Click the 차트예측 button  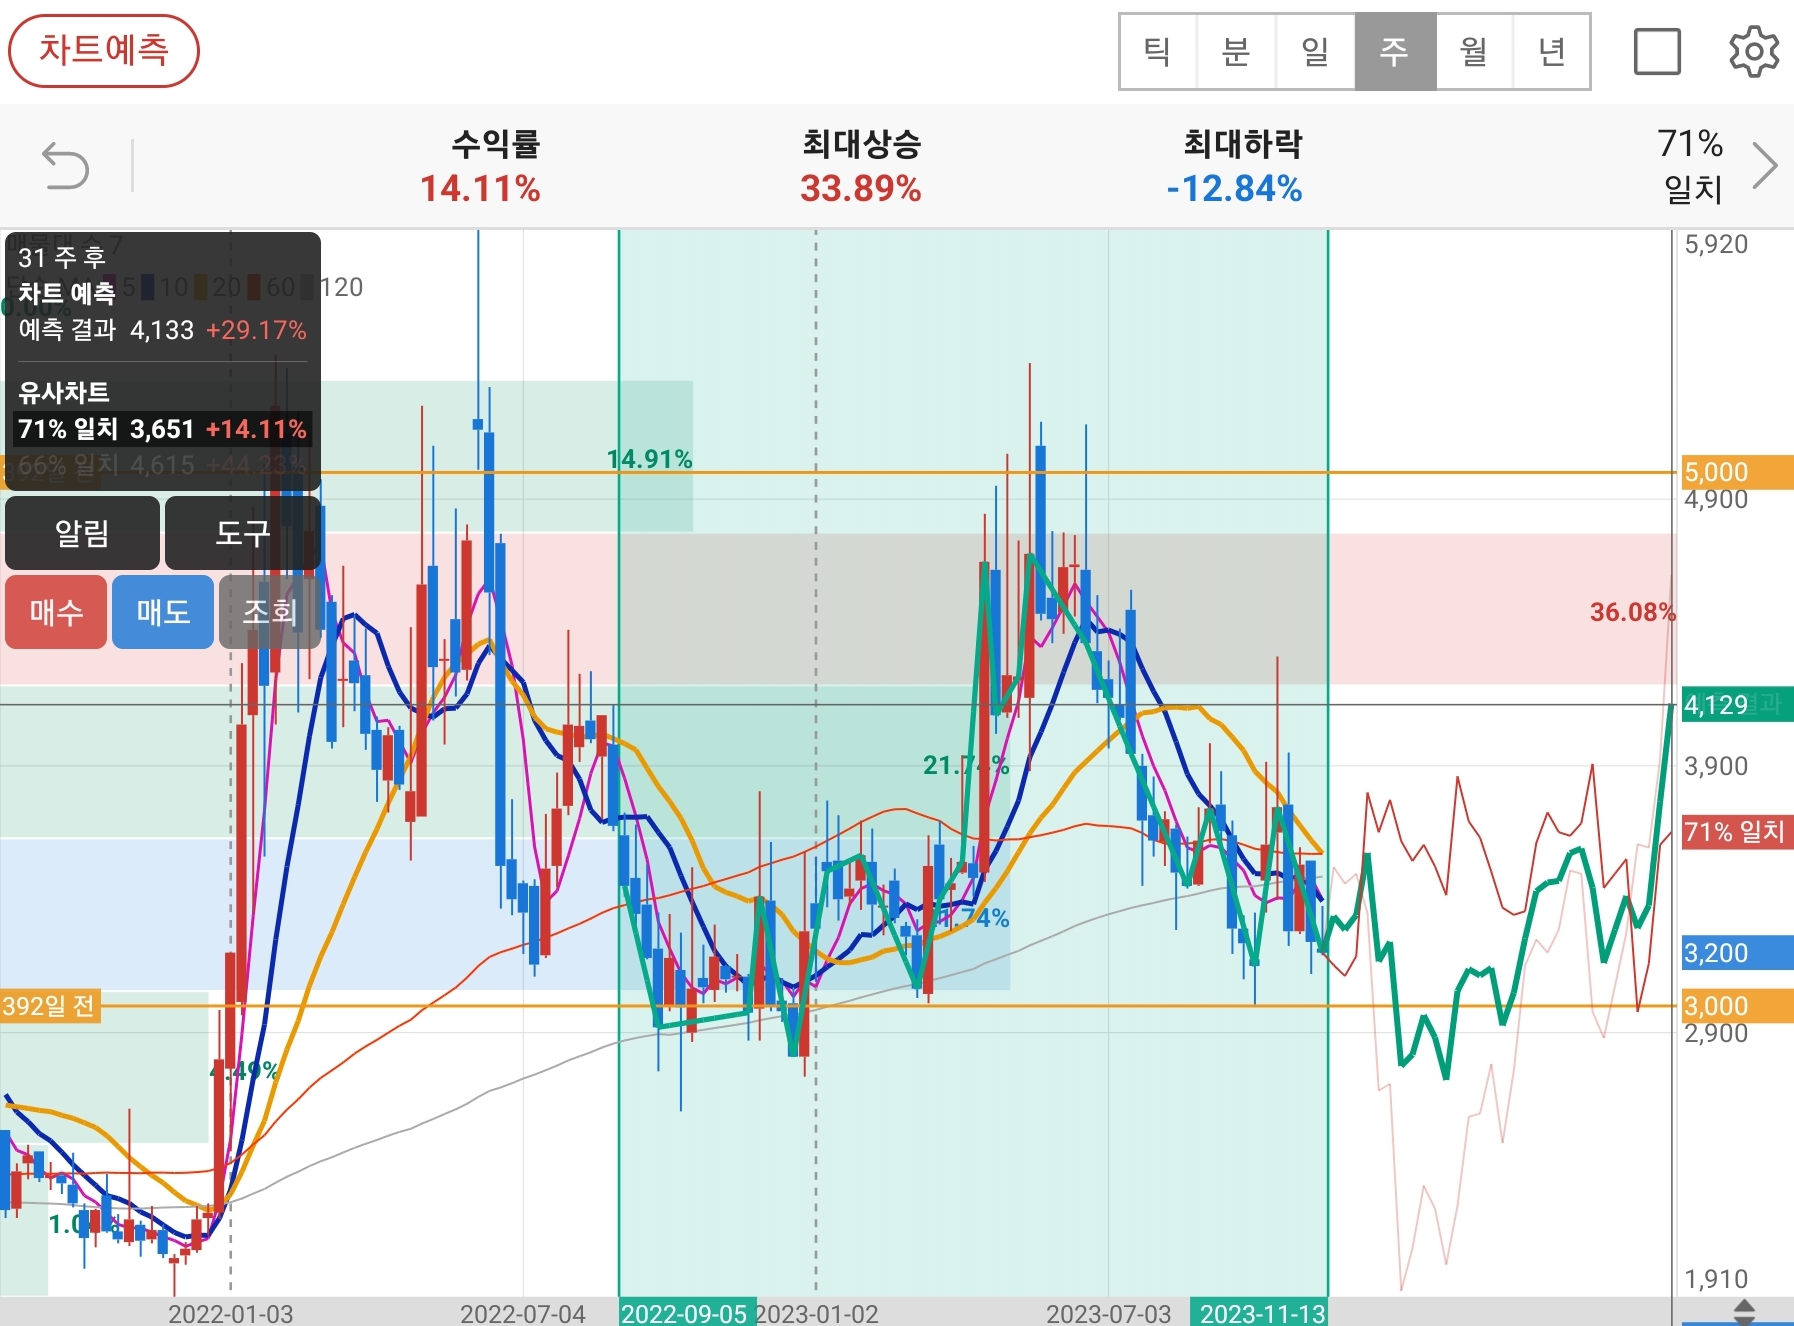[104, 51]
